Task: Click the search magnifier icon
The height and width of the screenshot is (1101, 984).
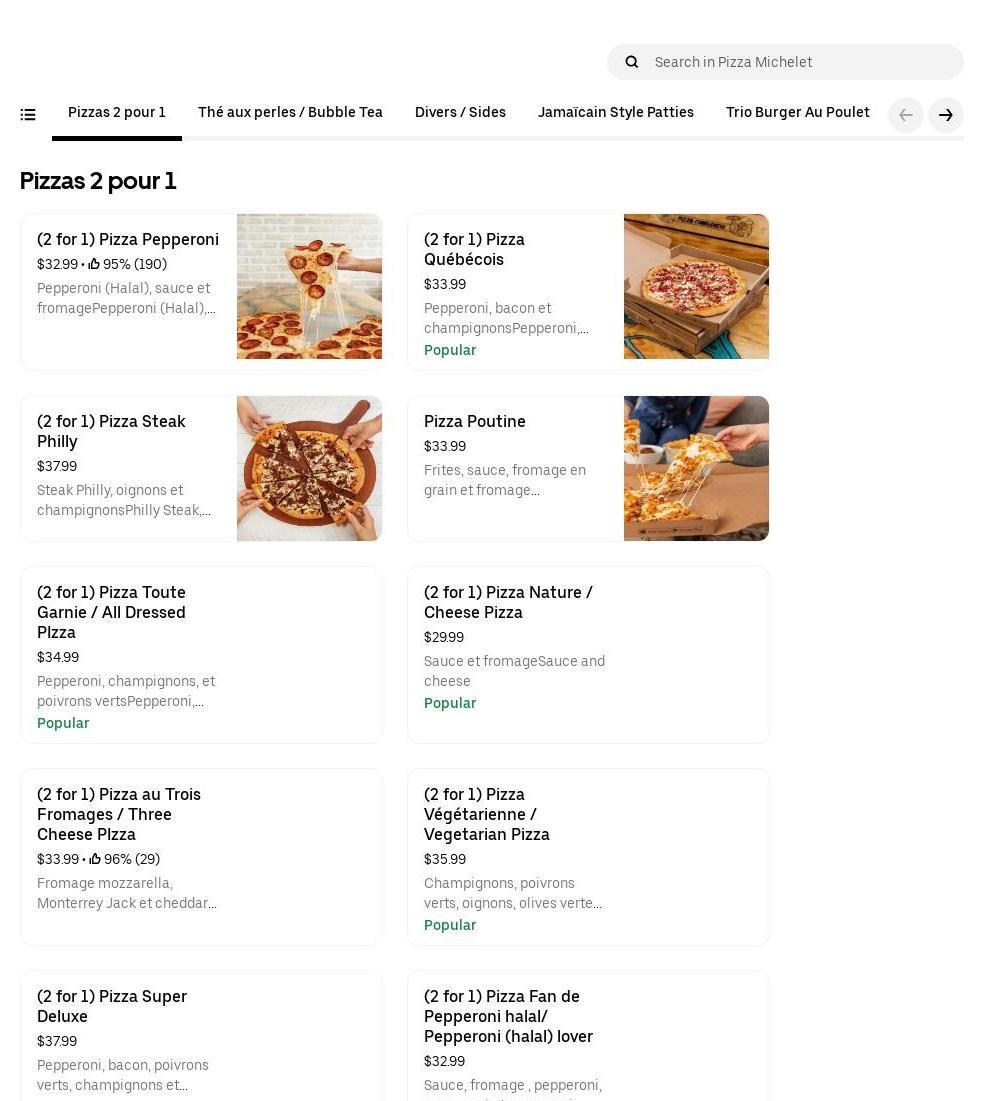Action: tap(632, 62)
